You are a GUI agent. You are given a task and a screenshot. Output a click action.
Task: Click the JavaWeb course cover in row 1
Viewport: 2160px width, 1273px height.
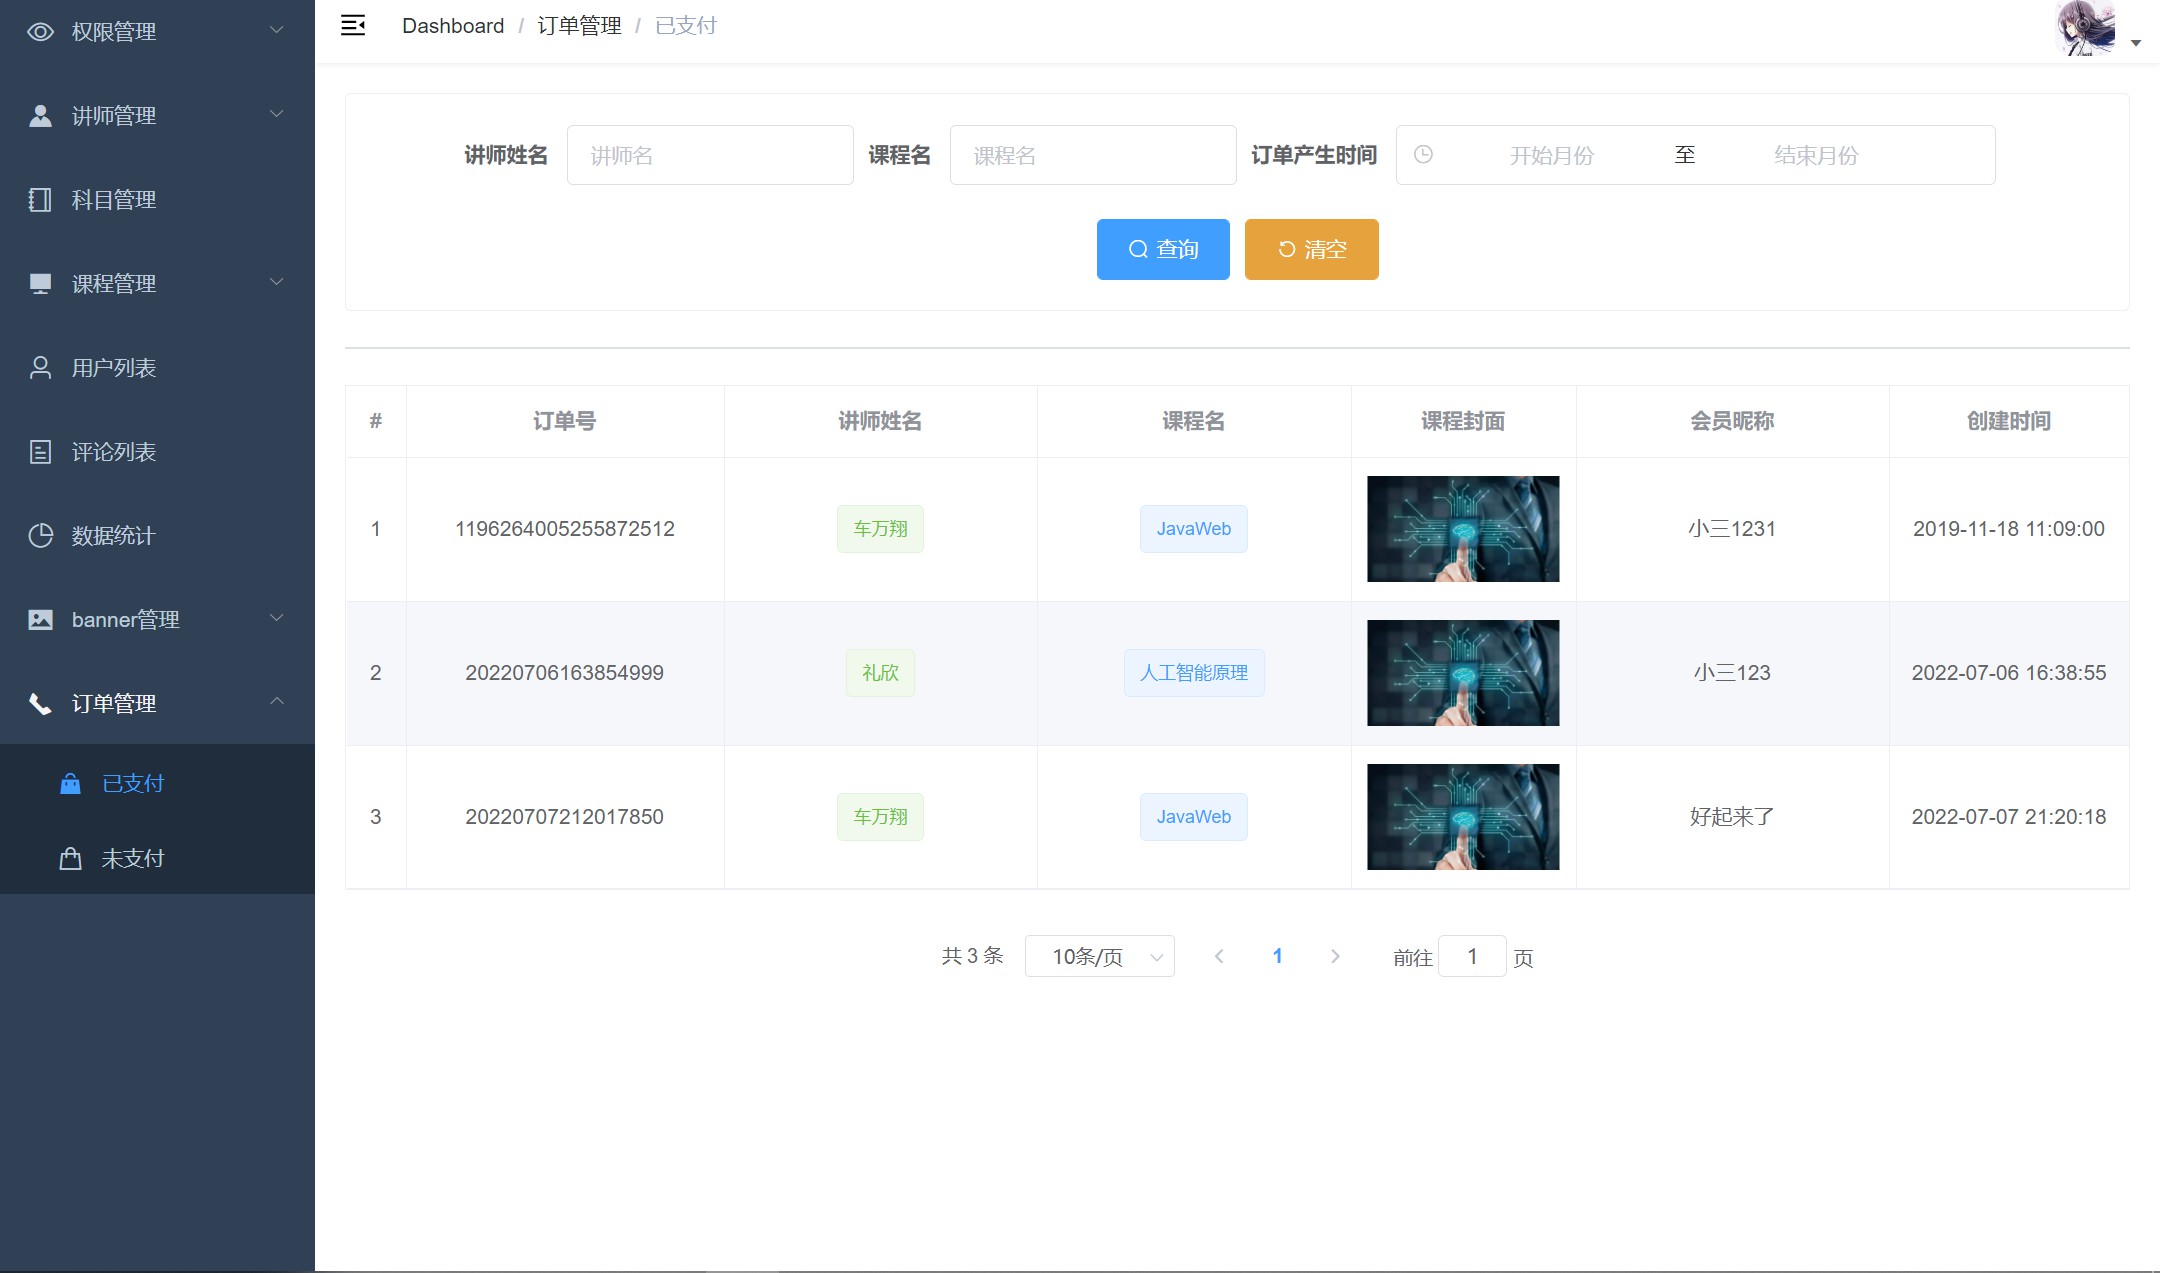(x=1463, y=529)
